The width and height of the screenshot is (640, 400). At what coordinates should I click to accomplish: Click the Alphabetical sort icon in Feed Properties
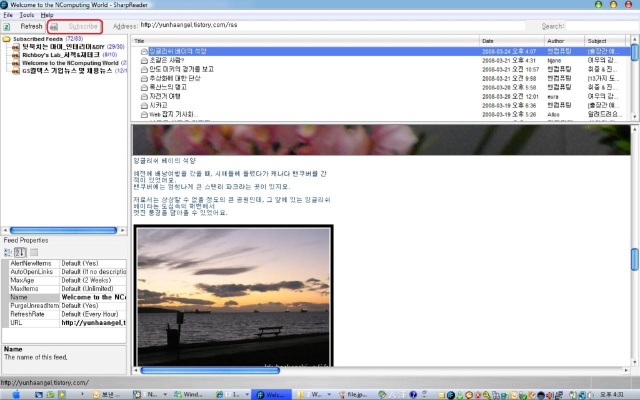pos(20,252)
